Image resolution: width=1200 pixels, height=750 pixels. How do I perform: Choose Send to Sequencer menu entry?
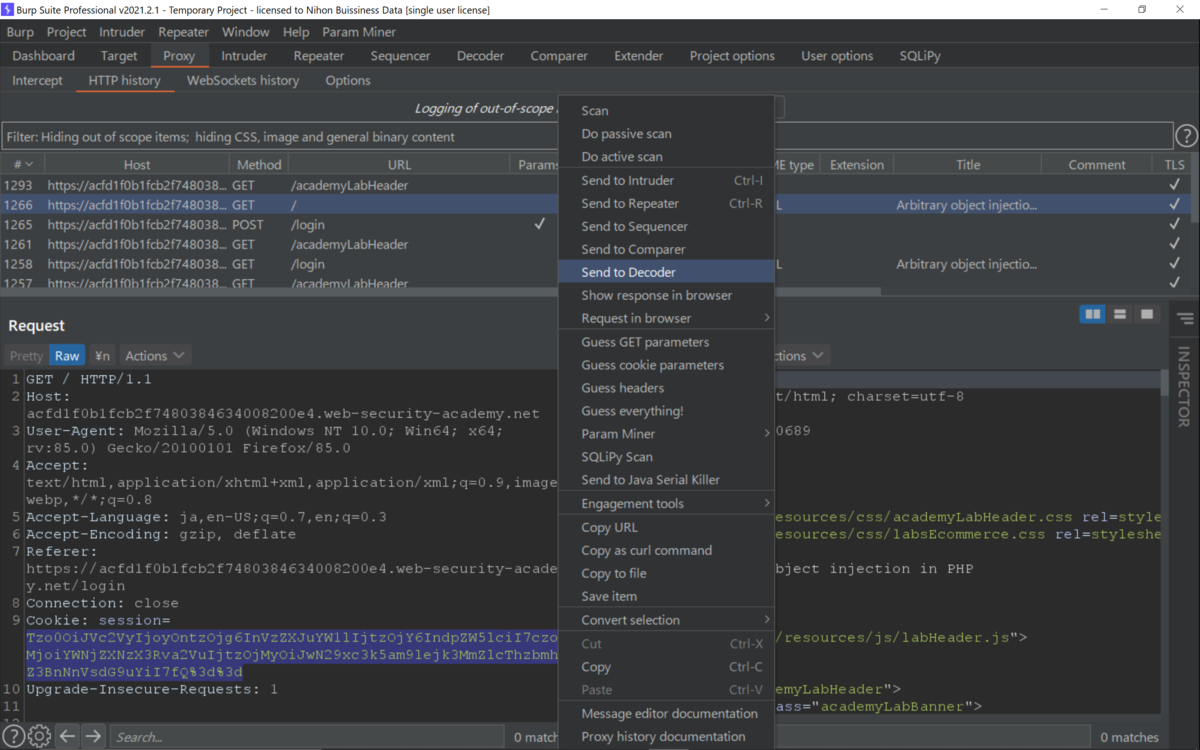click(667, 226)
